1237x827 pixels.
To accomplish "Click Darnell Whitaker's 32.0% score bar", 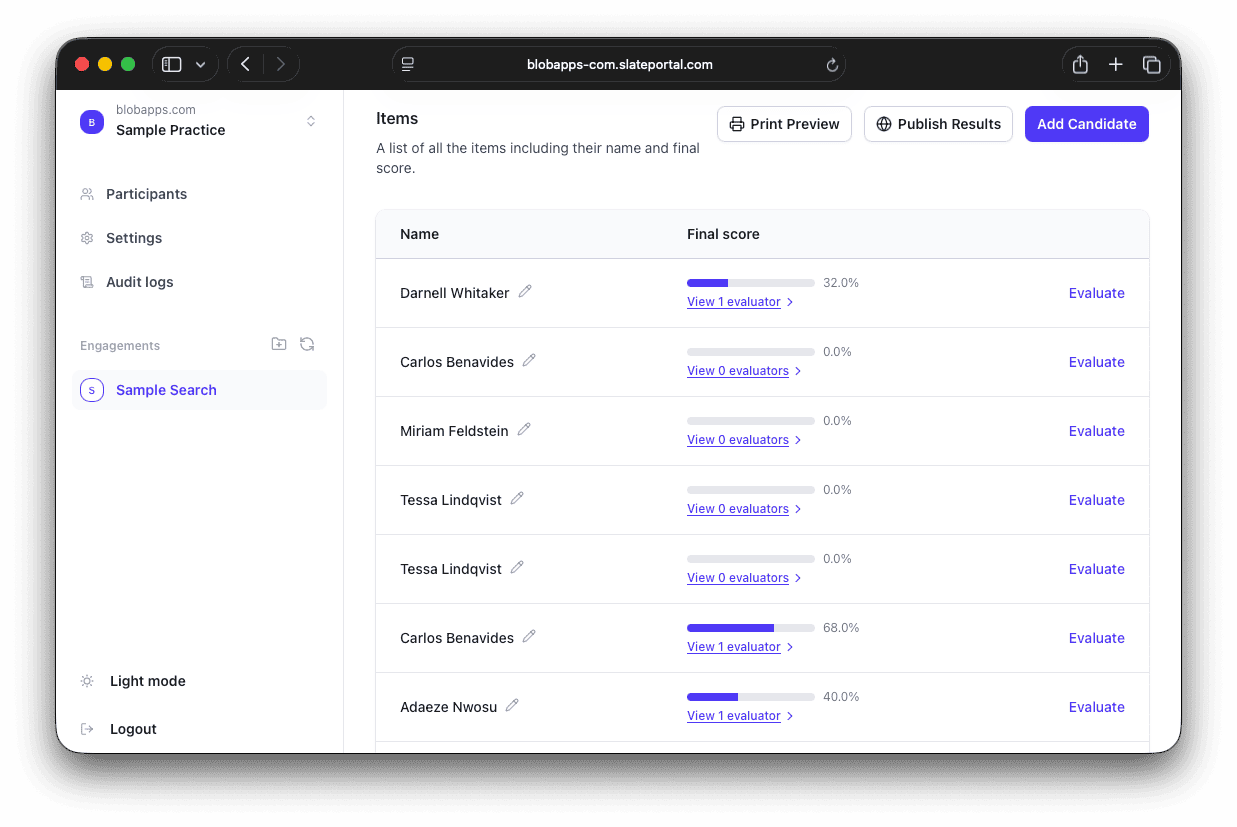I will pyautogui.click(x=751, y=283).
